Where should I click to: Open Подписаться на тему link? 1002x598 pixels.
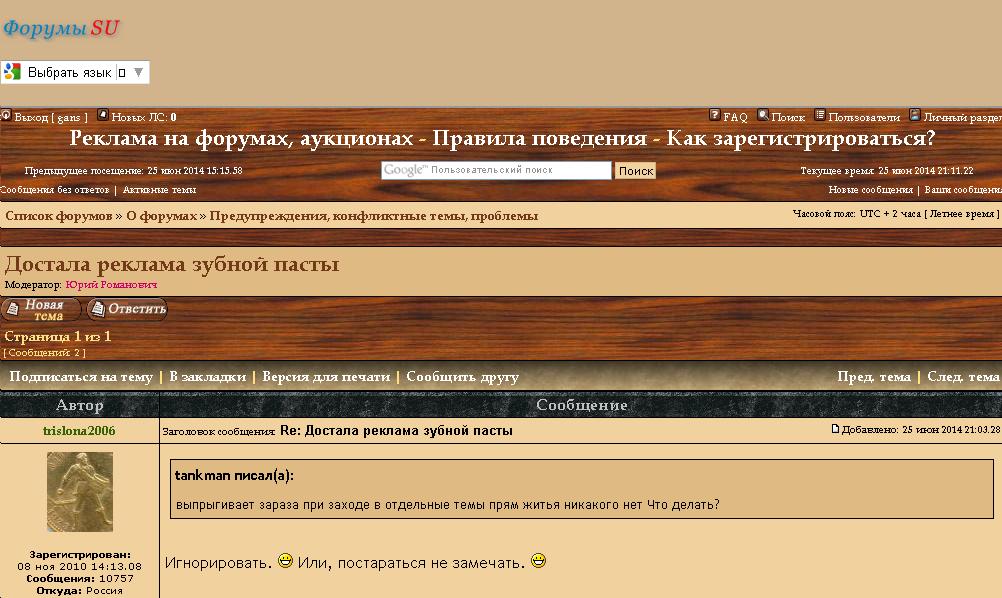(81, 377)
